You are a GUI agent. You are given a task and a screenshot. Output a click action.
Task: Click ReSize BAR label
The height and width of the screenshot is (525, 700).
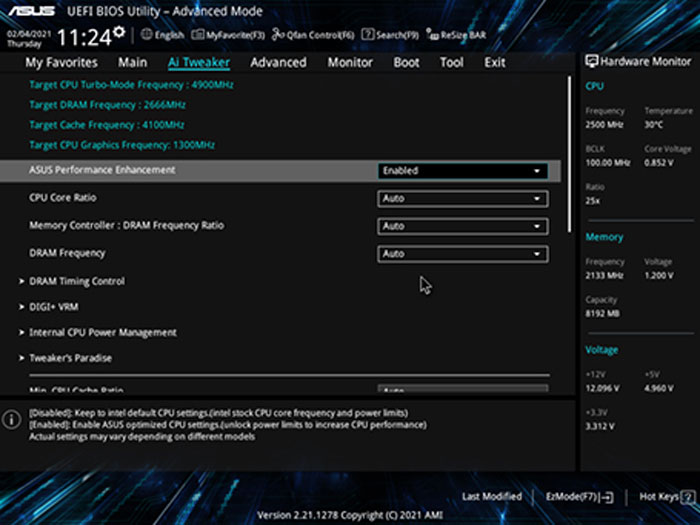pyautogui.click(x=463, y=35)
